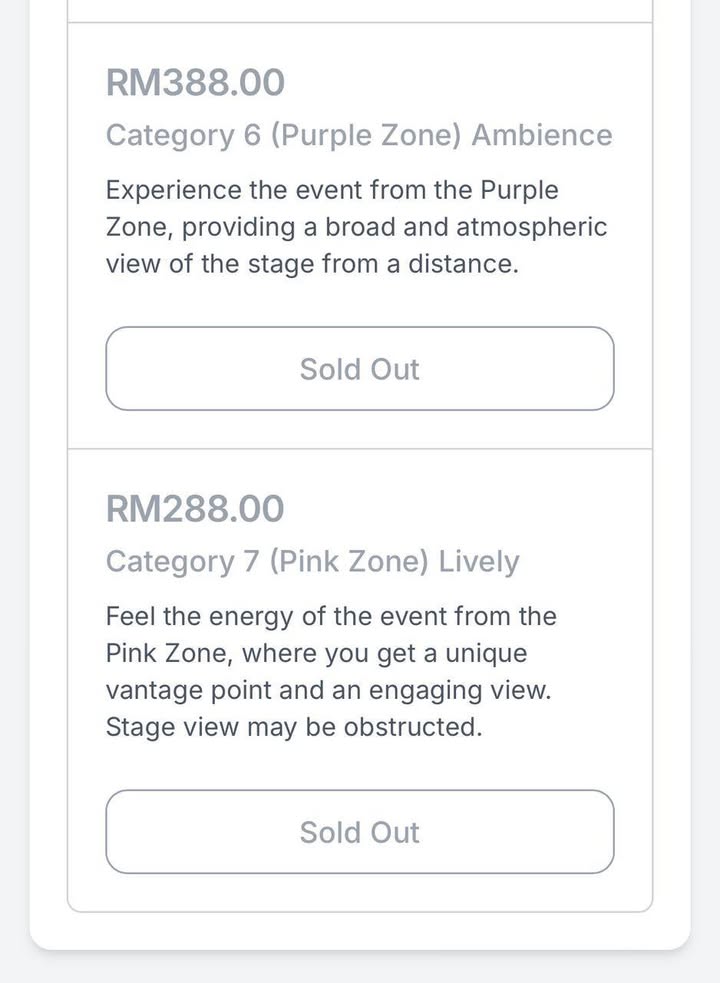Click the RM388.00 price
The width and height of the screenshot is (720, 983).
[x=195, y=83]
